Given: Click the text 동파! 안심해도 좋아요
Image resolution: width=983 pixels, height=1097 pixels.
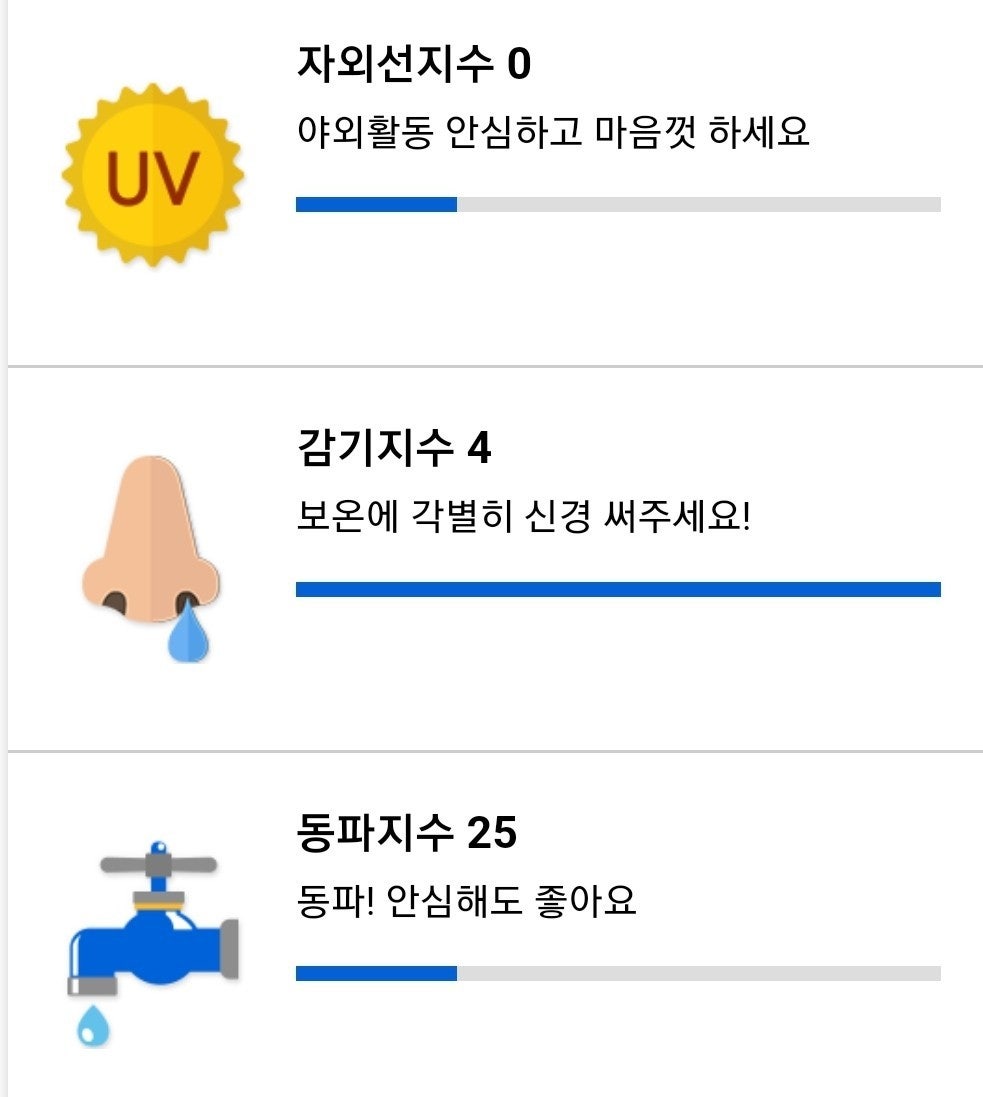Looking at the screenshot, I should (x=466, y=901).
